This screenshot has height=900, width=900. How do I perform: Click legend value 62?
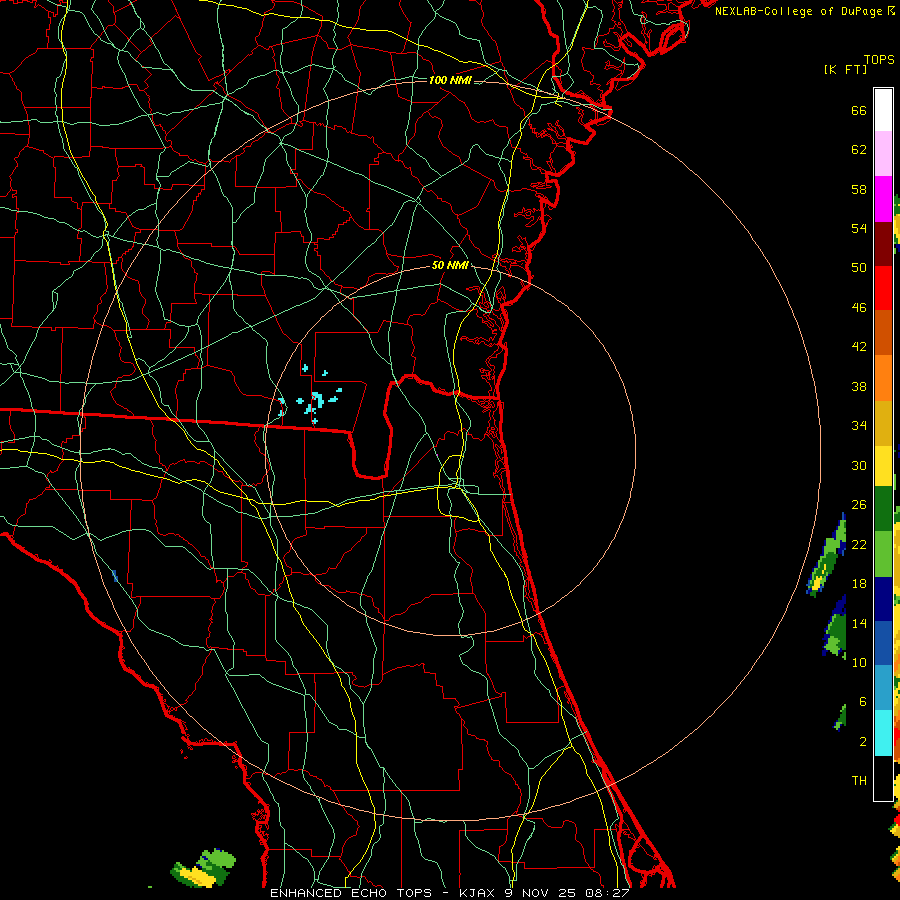(859, 150)
